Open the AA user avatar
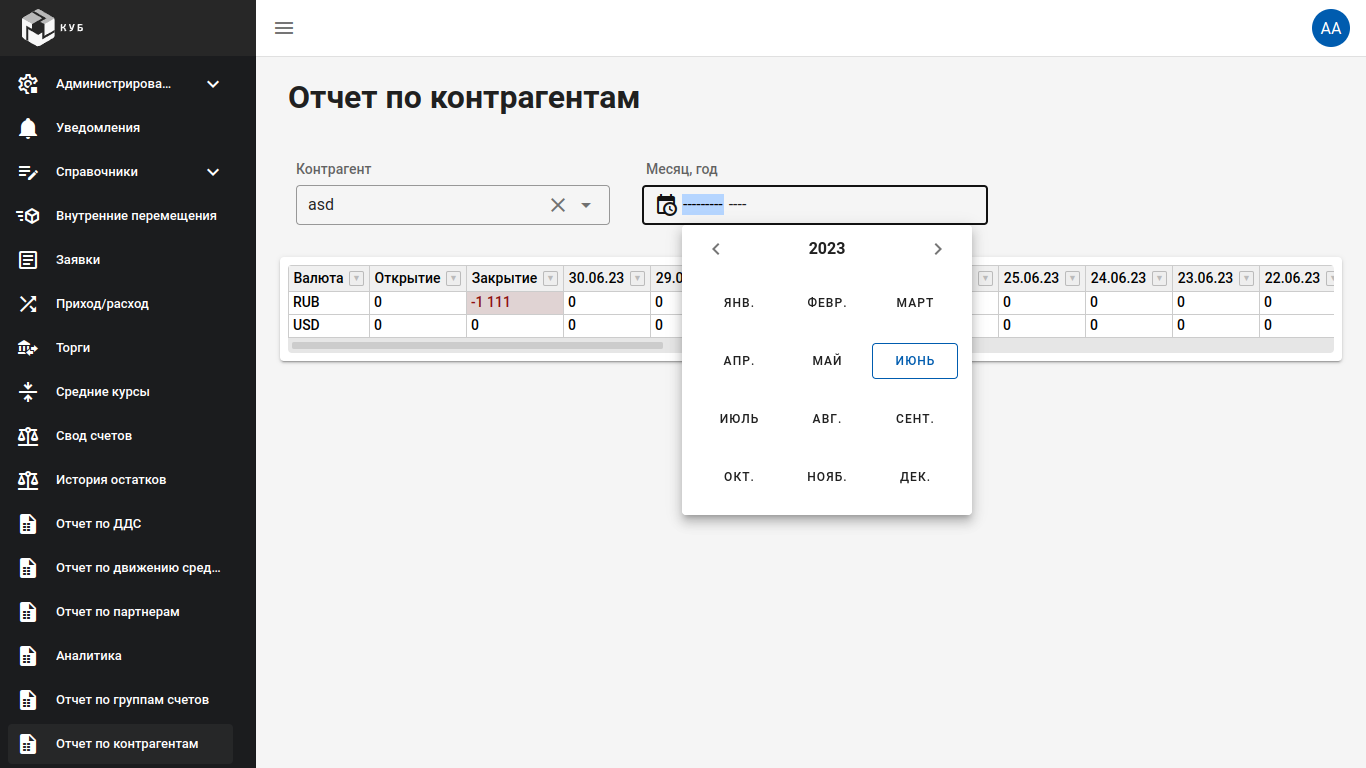This screenshot has width=1366, height=768. [1331, 28]
